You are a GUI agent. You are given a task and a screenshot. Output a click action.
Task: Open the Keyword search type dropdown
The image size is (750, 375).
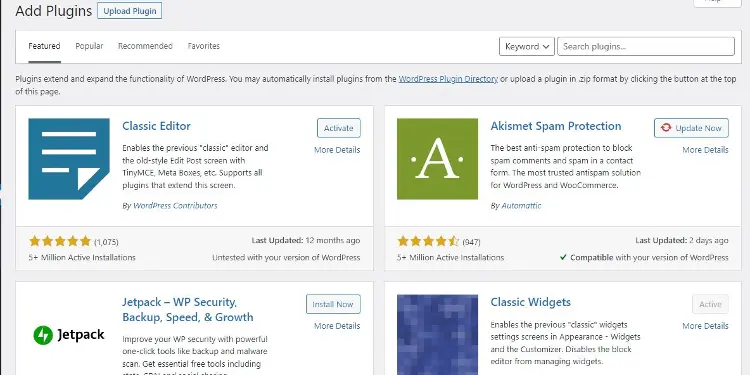pos(527,46)
